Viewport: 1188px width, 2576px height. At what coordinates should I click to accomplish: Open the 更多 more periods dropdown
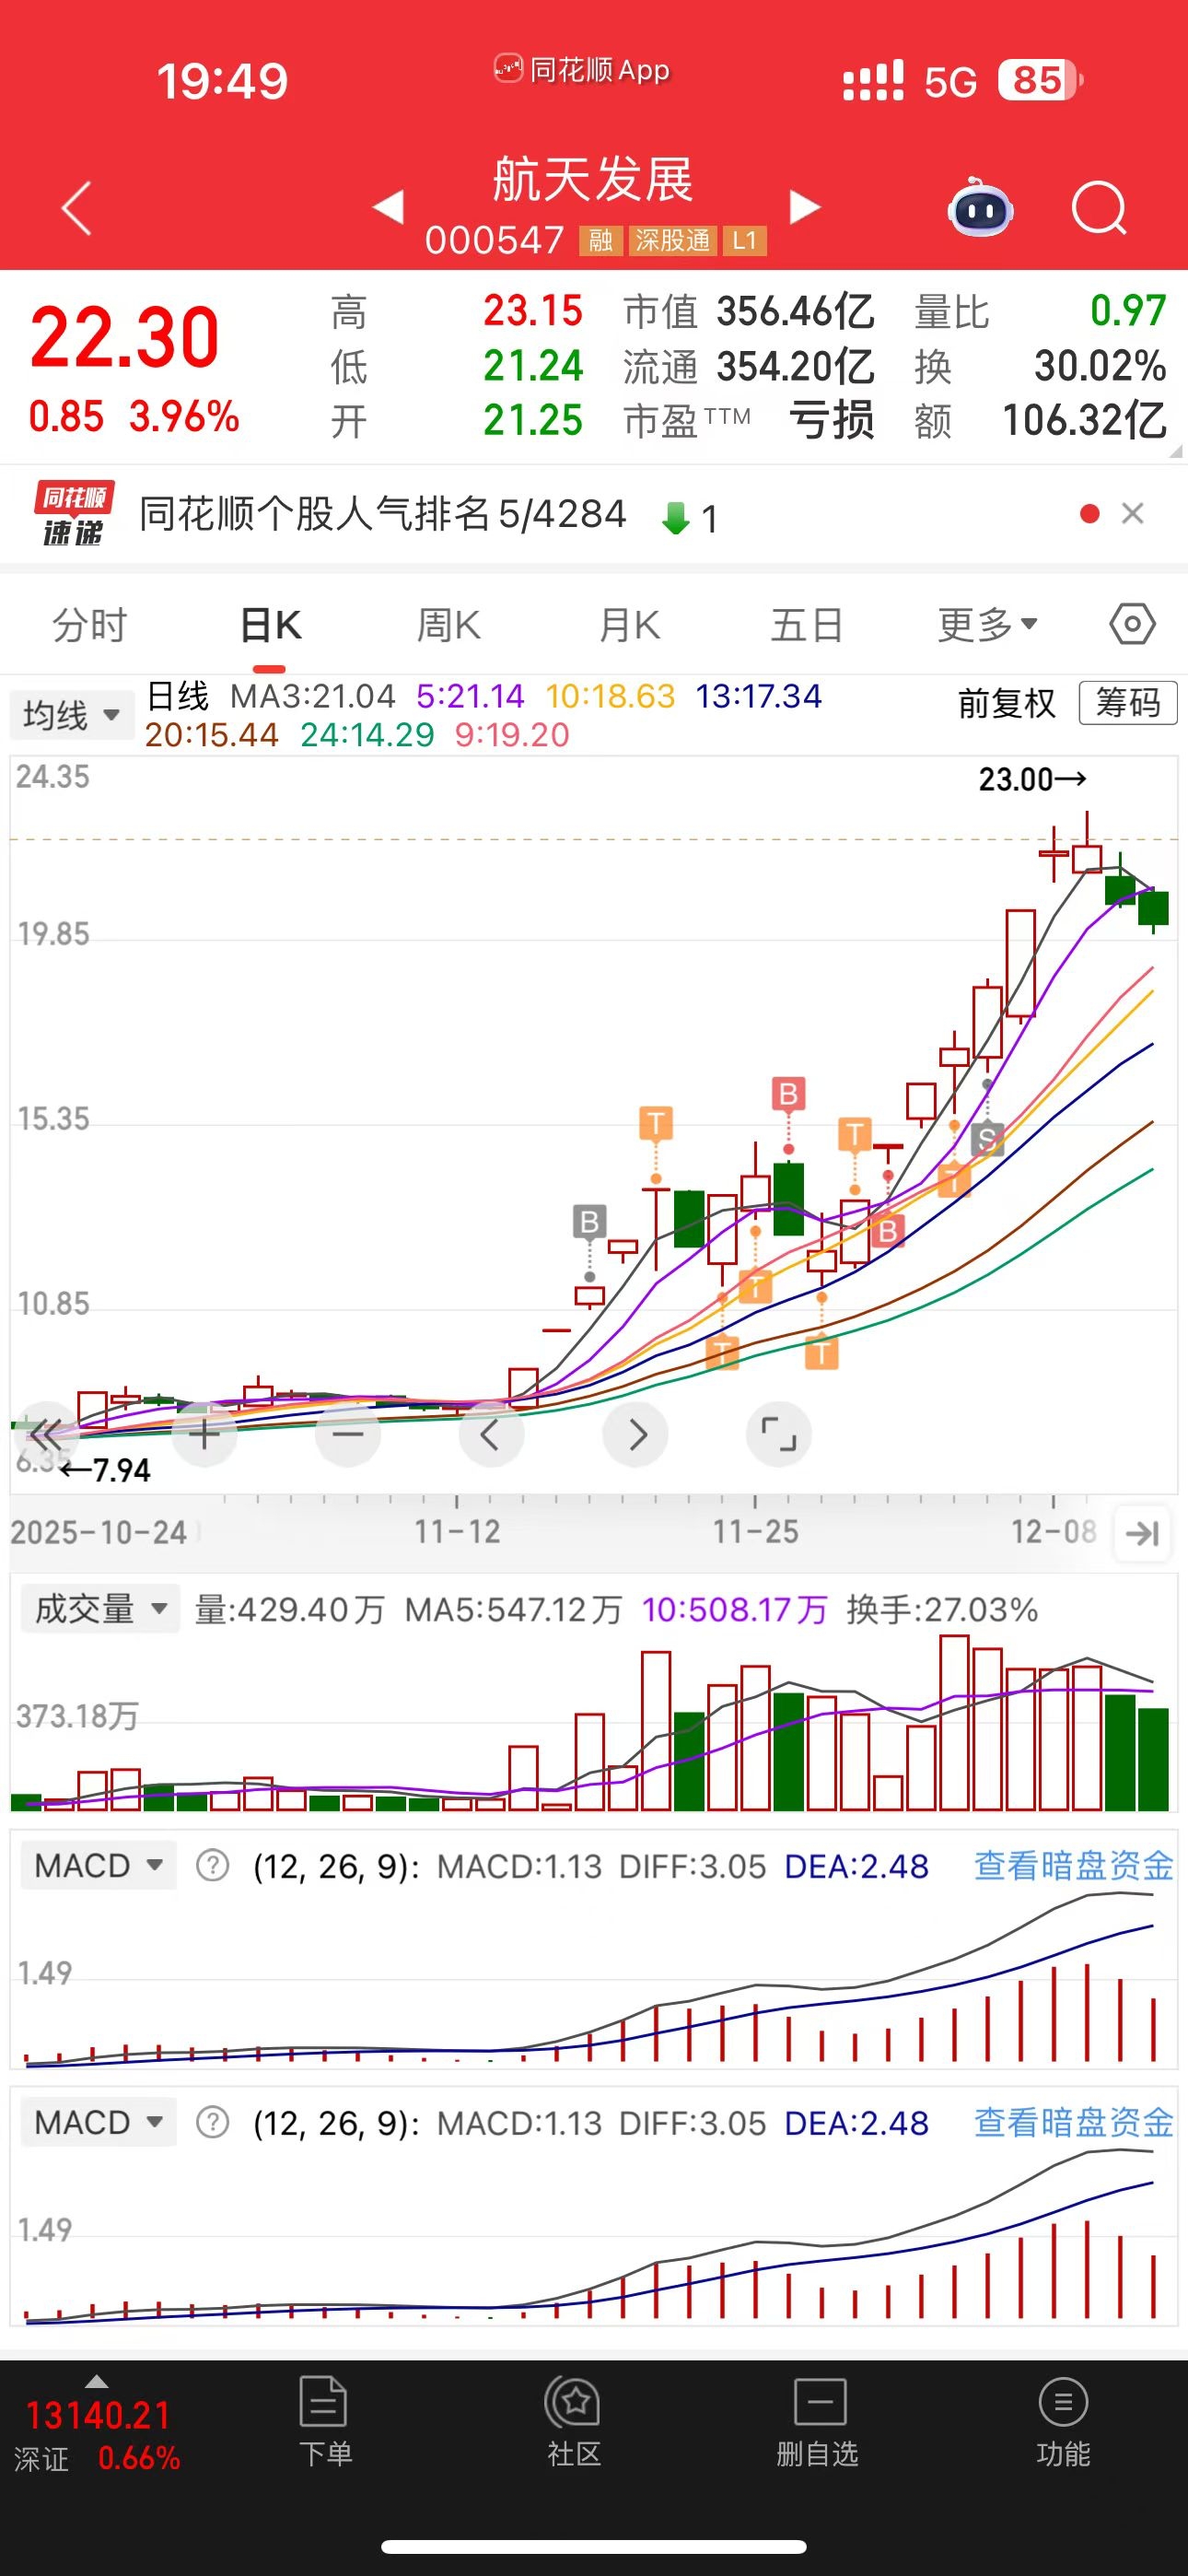pyautogui.click(x=987, y=626)
